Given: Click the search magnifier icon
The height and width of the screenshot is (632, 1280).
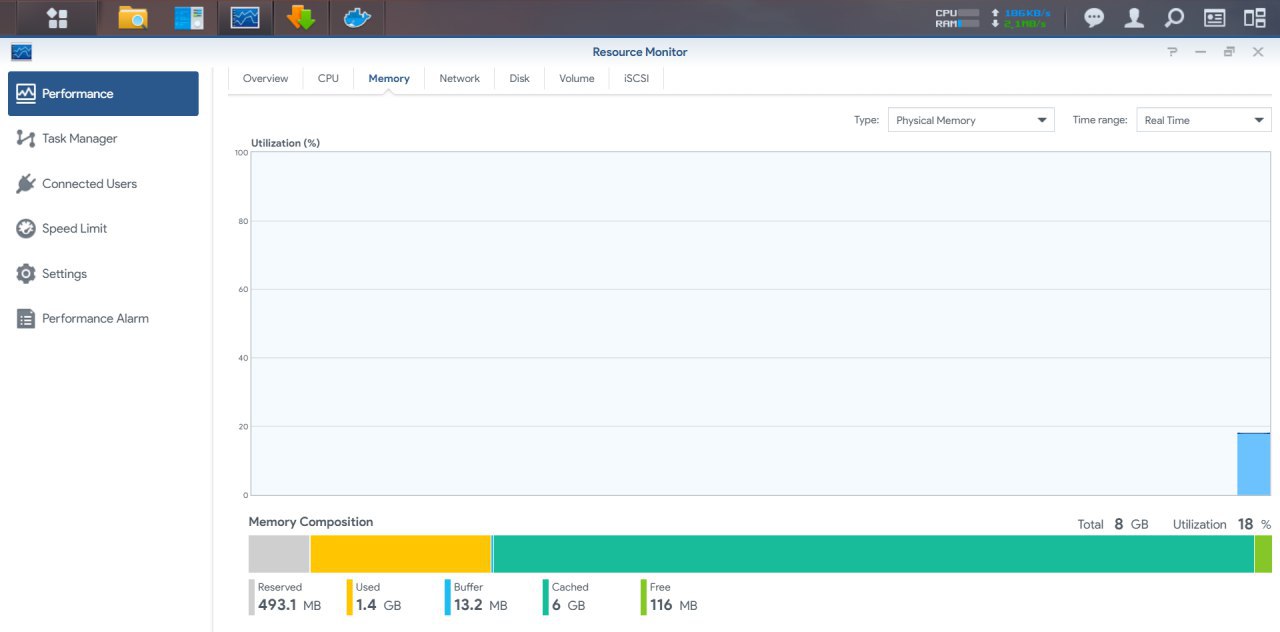Looking at the screenshot, I should click(1174, 18).
